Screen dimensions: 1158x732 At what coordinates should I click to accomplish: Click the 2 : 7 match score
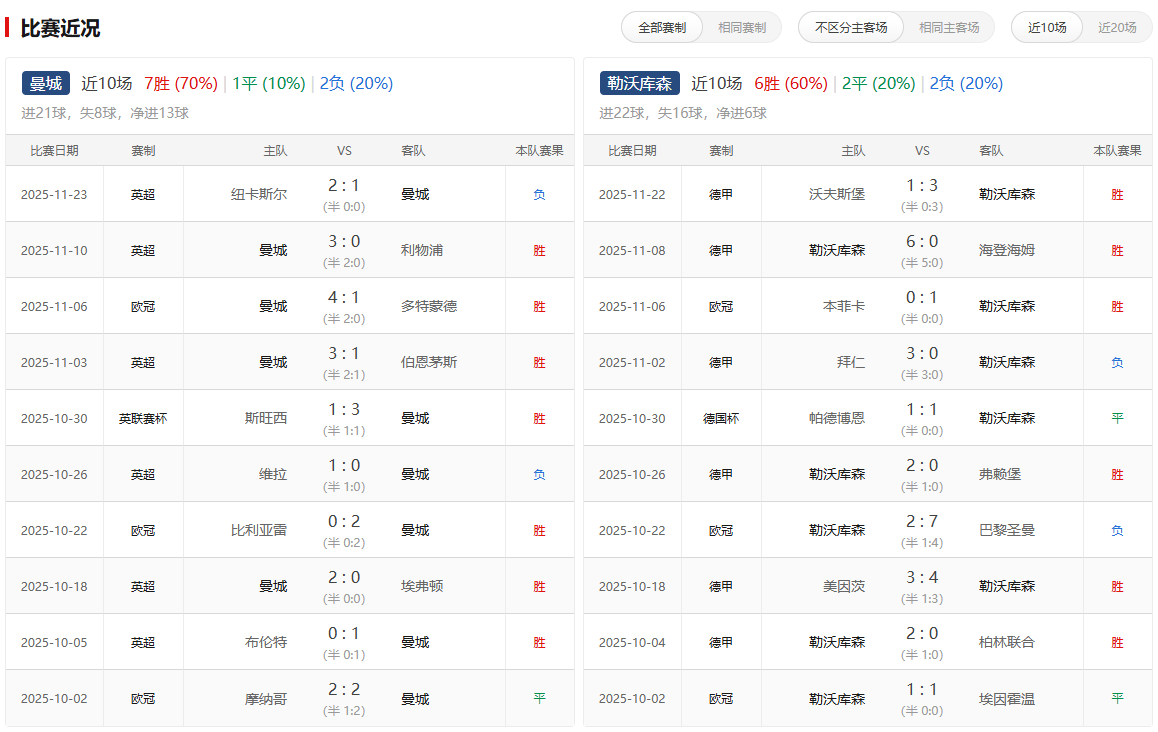[921, 522]
